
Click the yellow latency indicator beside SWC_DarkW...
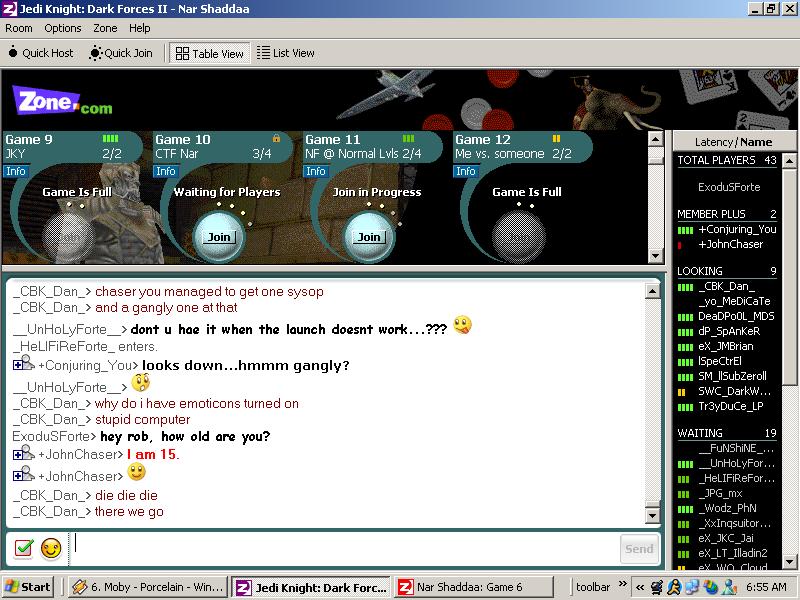click(681, 392)
